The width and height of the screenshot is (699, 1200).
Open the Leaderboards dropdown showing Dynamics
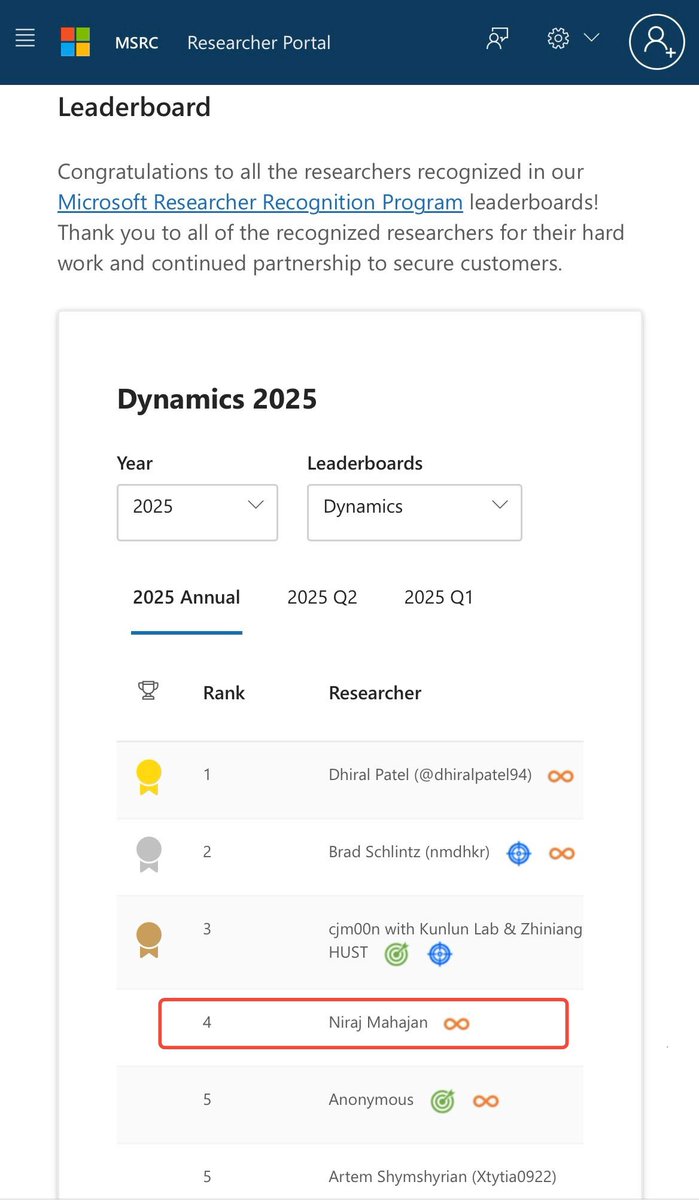414,512
